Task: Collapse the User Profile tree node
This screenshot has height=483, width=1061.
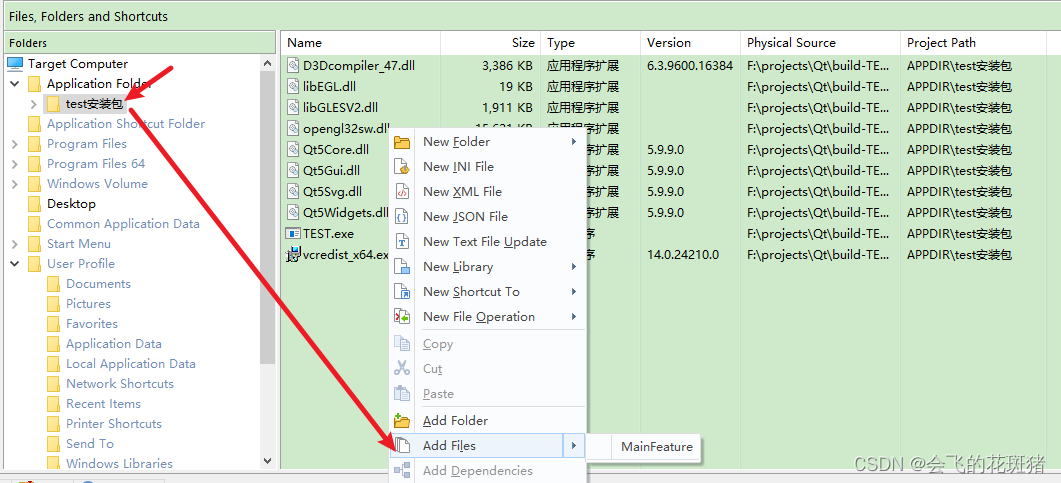Action: 15,264
